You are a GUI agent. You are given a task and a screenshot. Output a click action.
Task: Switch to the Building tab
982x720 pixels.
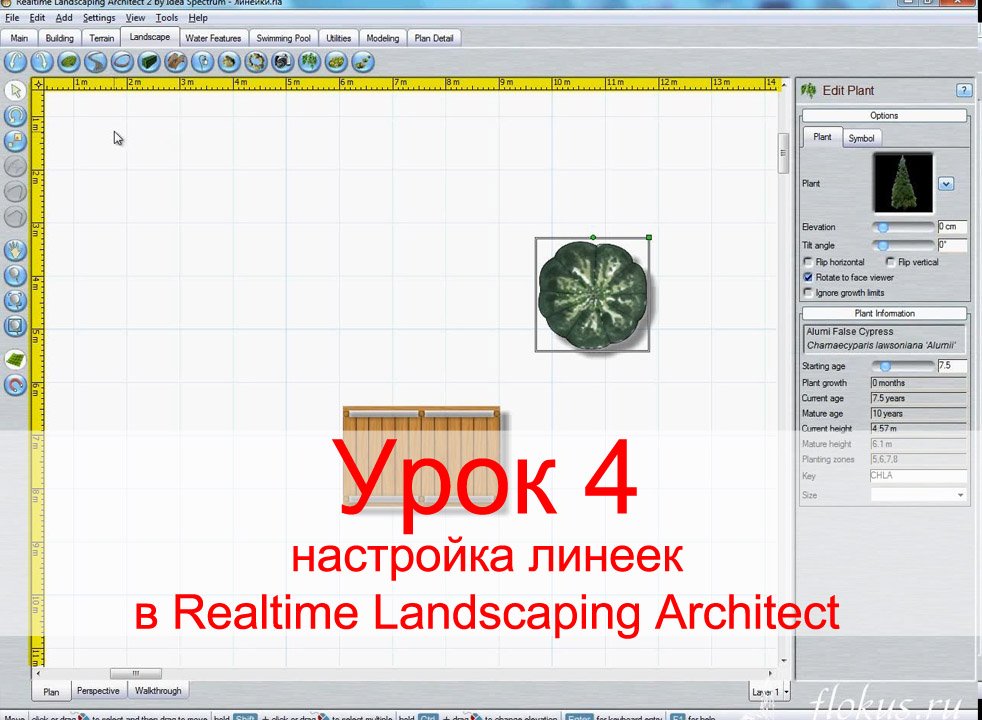click(59, 38)
